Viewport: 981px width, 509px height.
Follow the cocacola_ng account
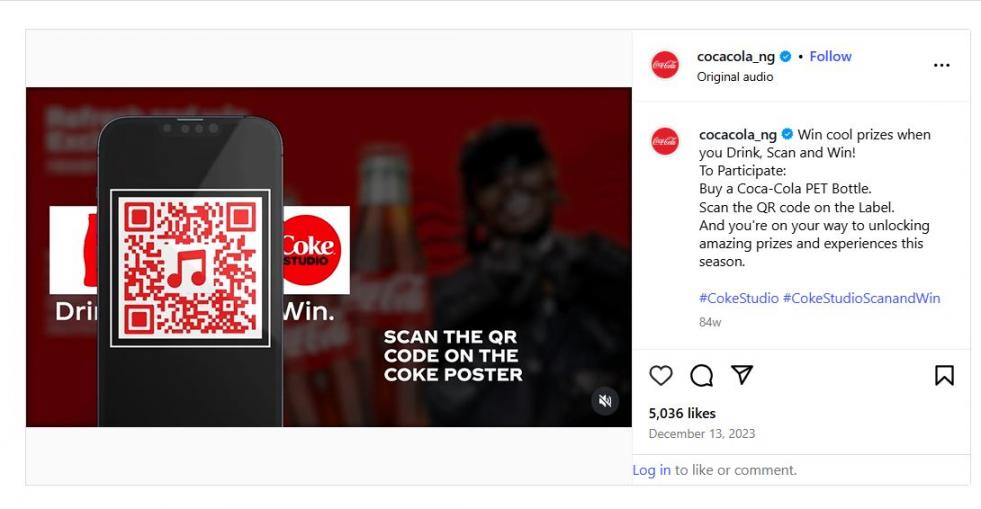pyautogui.click(x=830, y=56)
